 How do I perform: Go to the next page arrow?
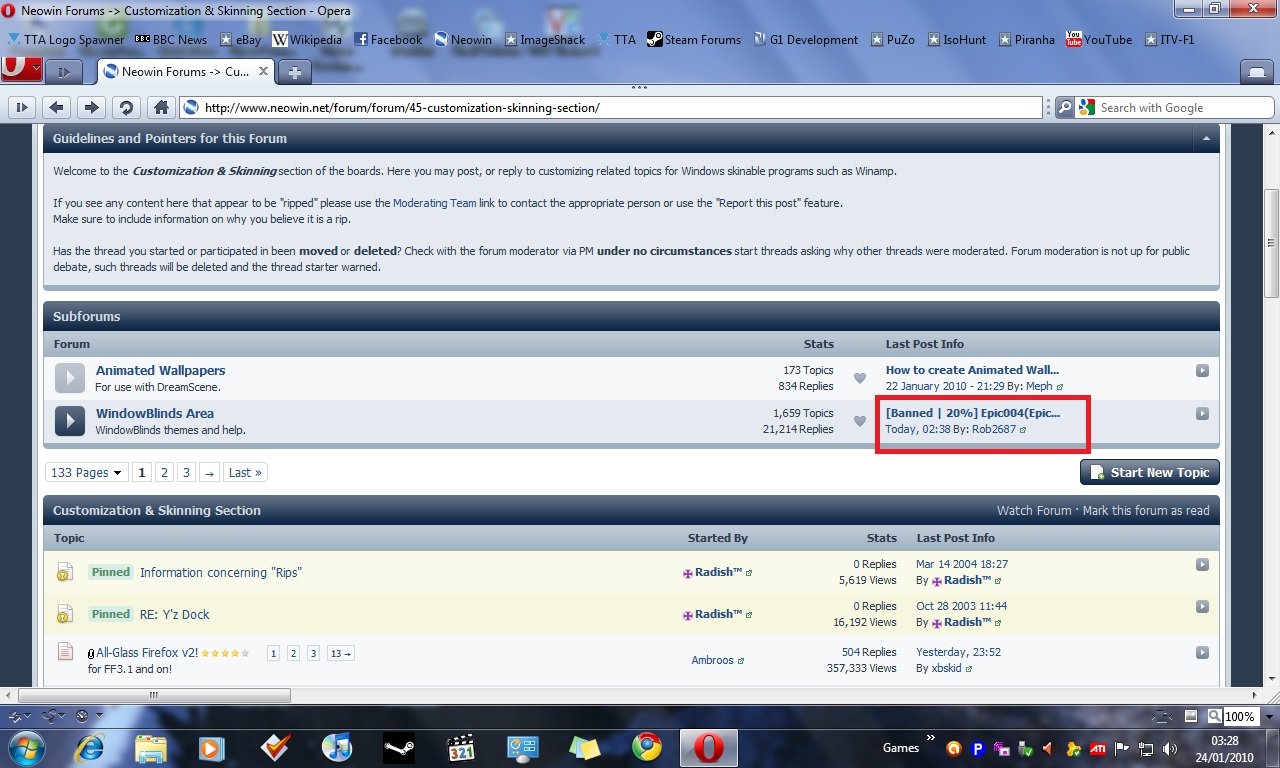click(x=209, y=473)
